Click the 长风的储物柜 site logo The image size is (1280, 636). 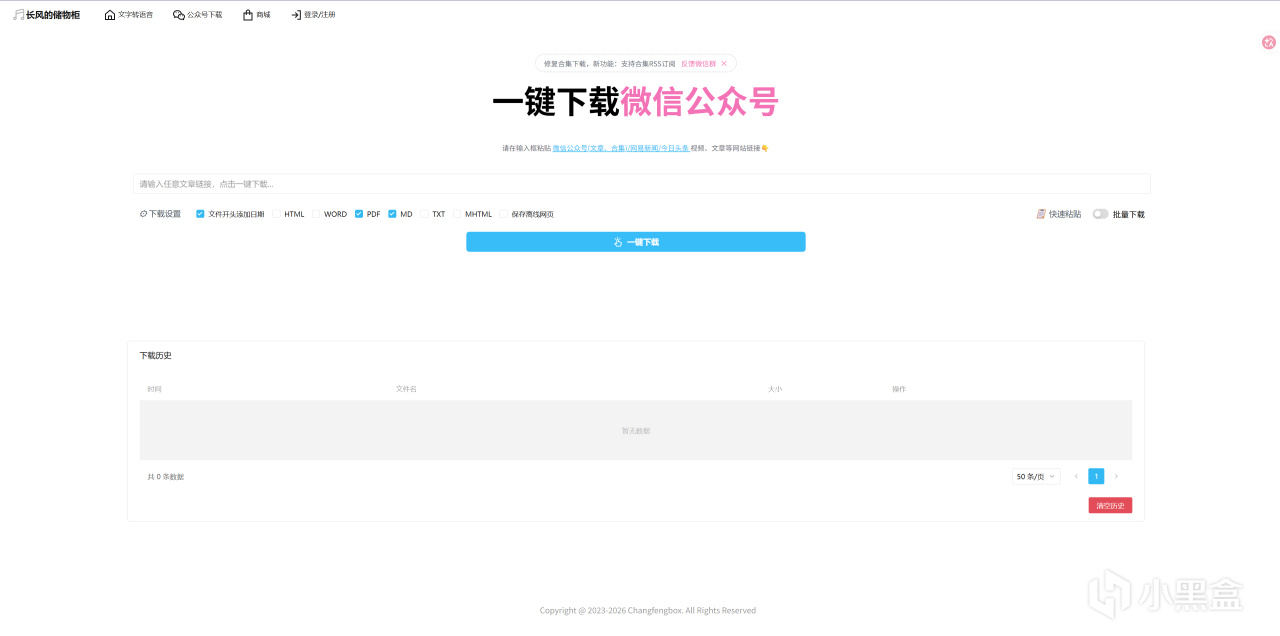pos(46,15)
